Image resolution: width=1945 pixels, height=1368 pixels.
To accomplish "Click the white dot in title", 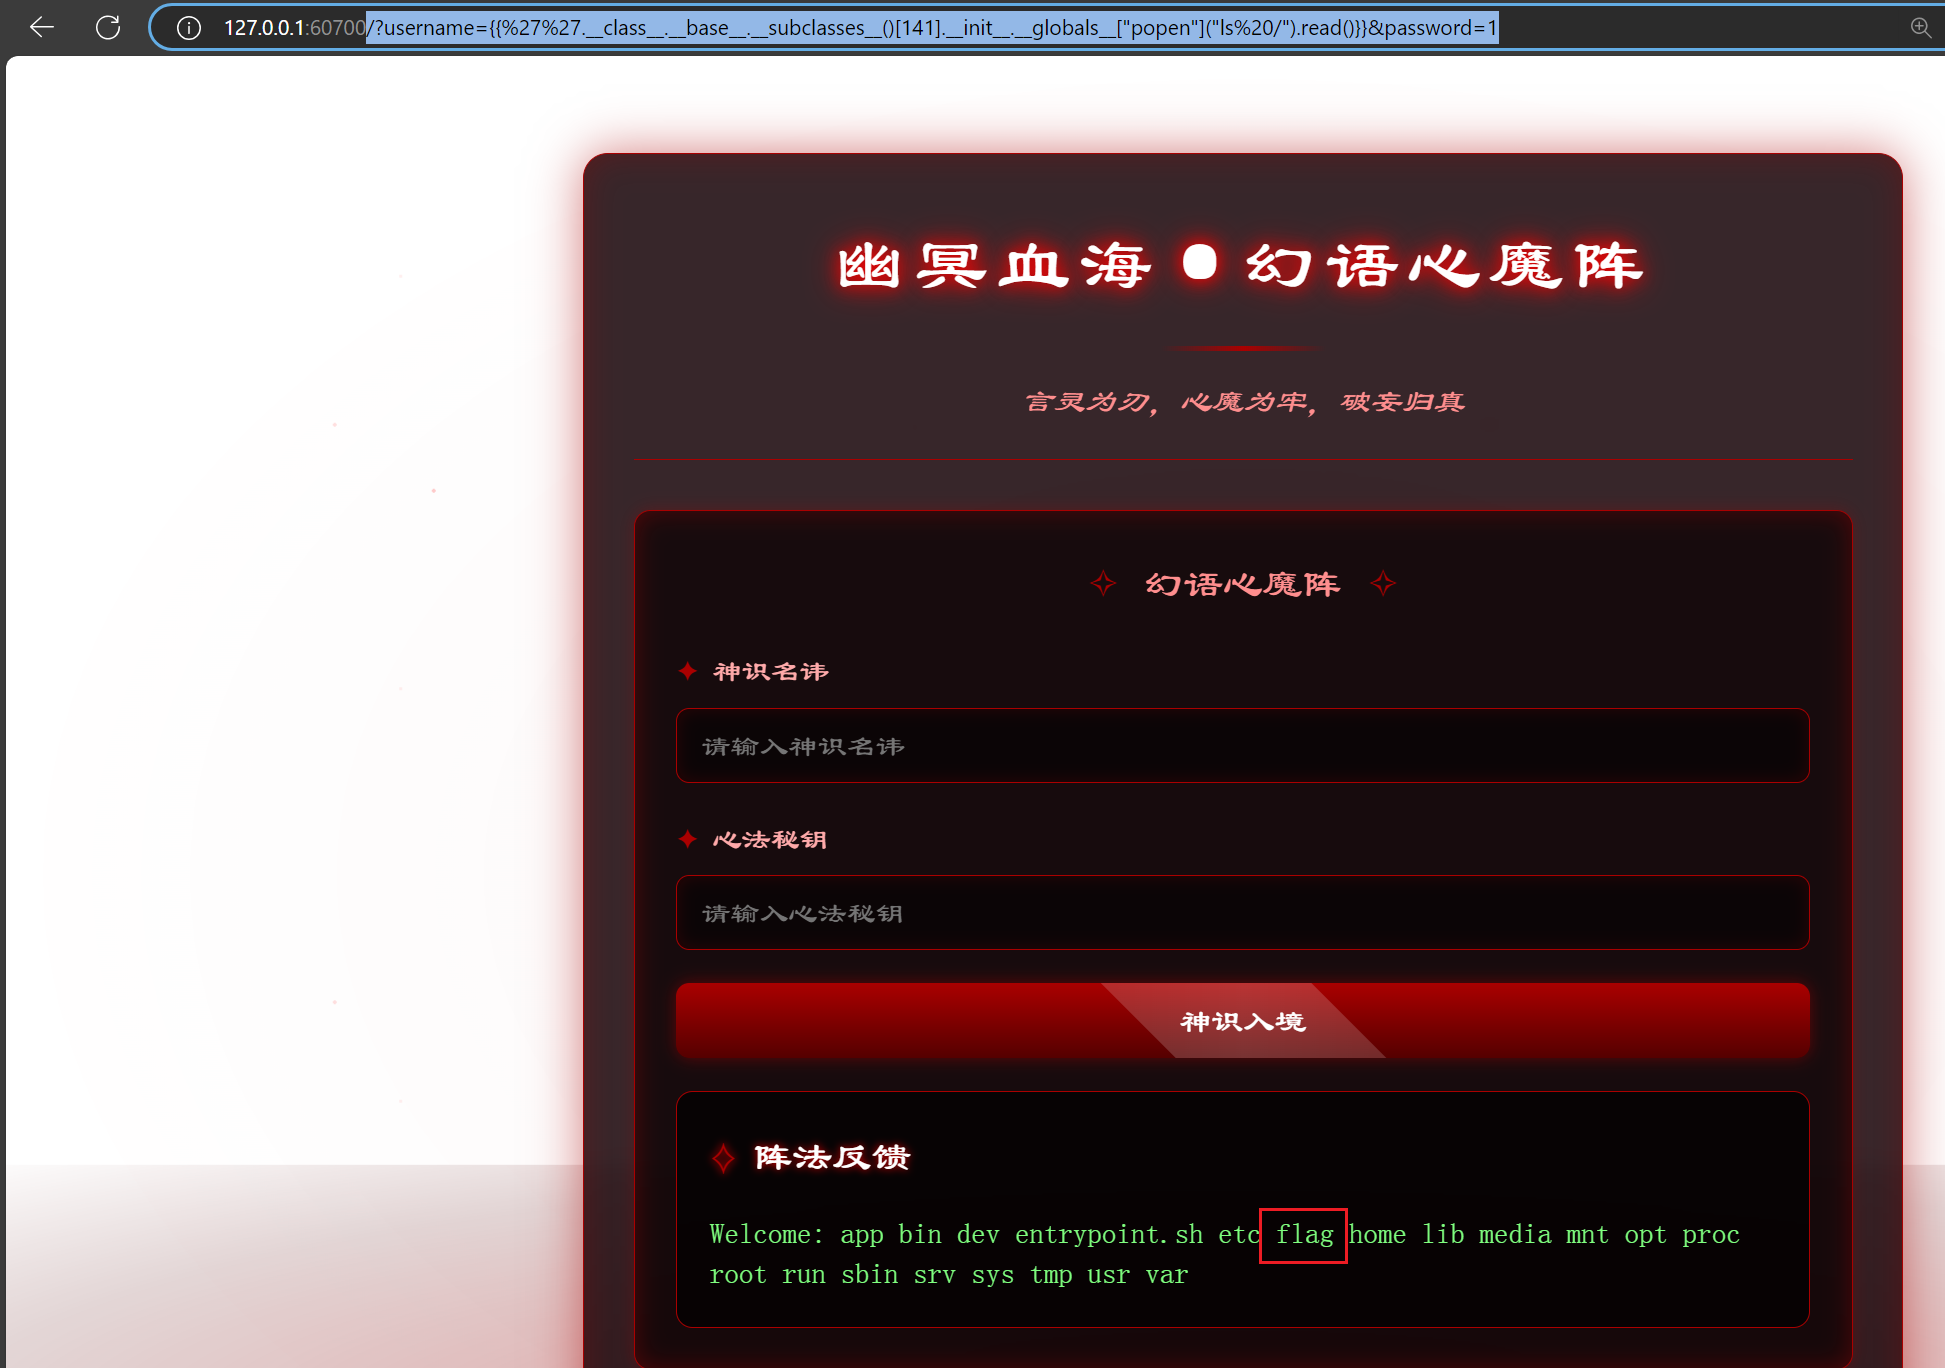I will coord(1199,263).
